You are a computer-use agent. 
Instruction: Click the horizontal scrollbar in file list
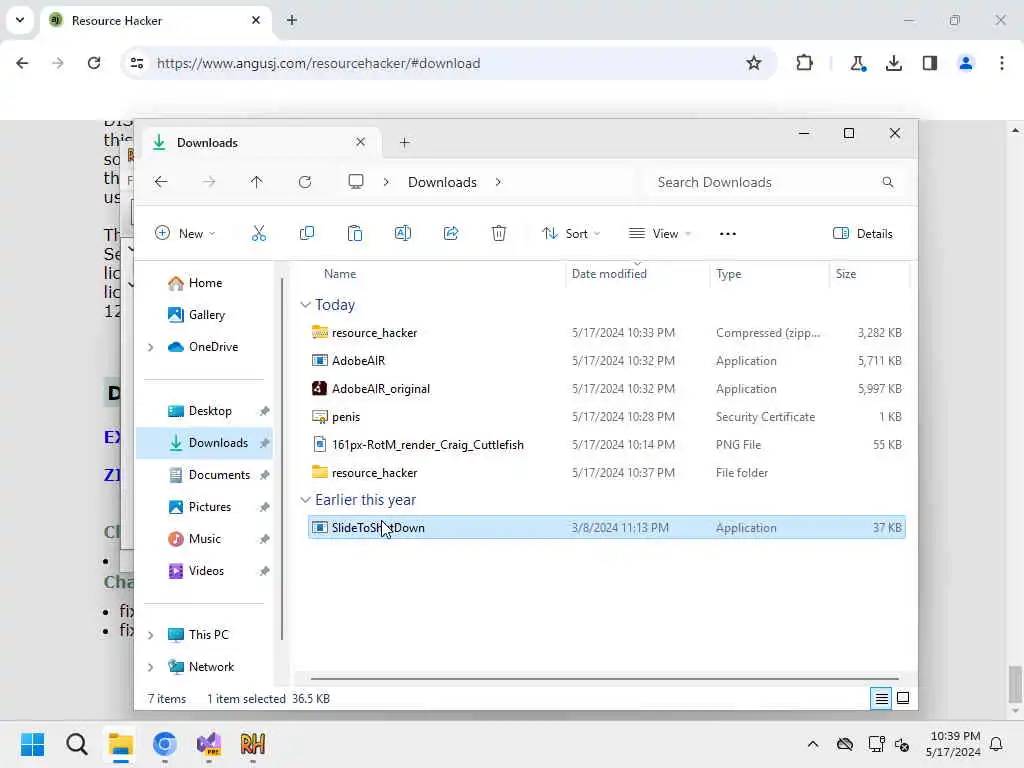point(604,678)
